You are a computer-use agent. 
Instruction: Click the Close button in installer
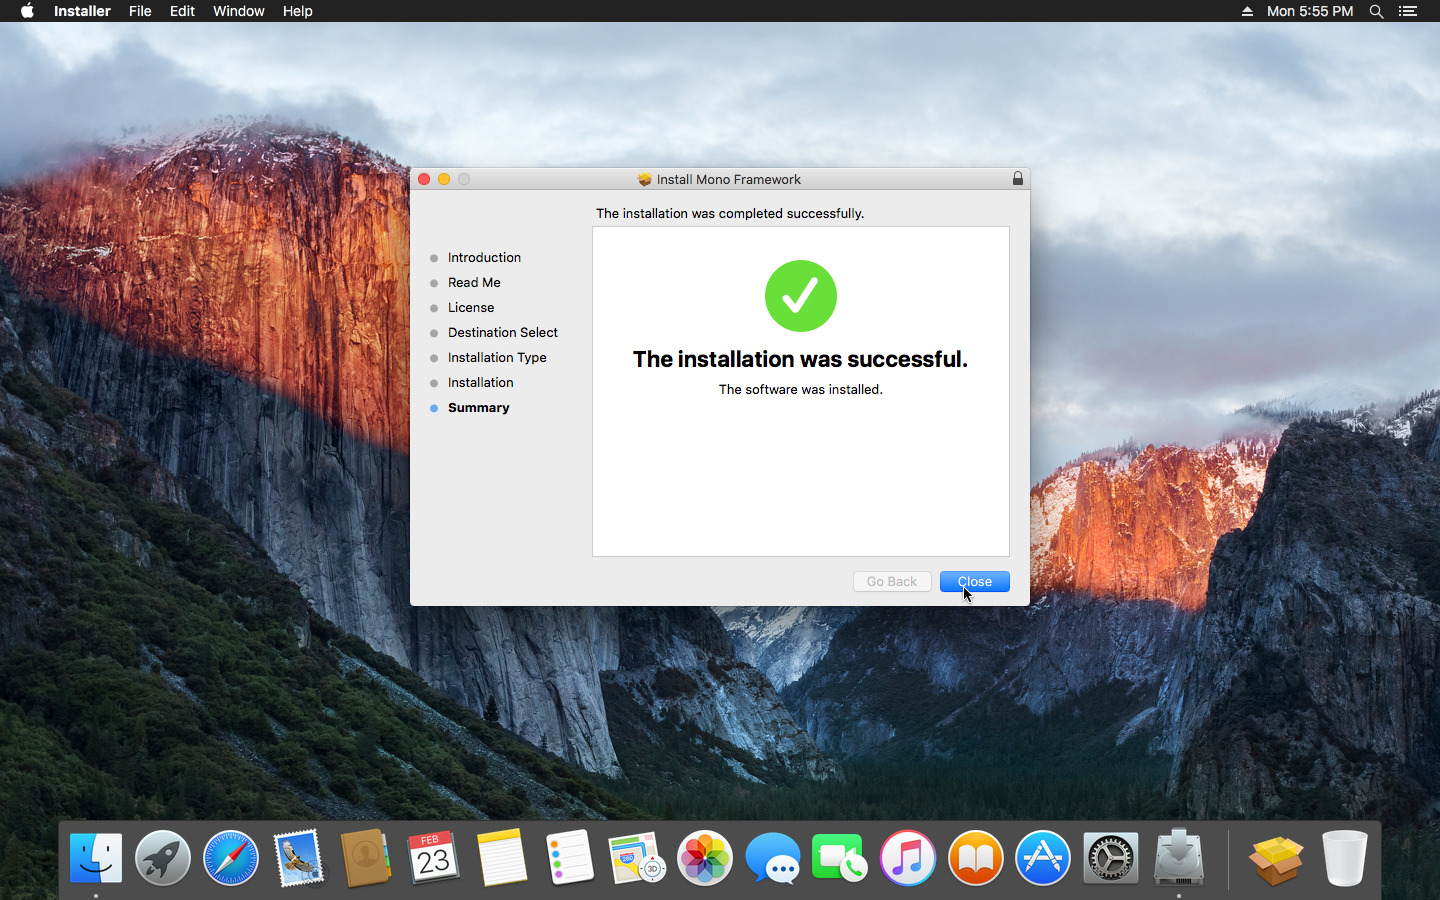pyautogui.click(x=974, y=582)
